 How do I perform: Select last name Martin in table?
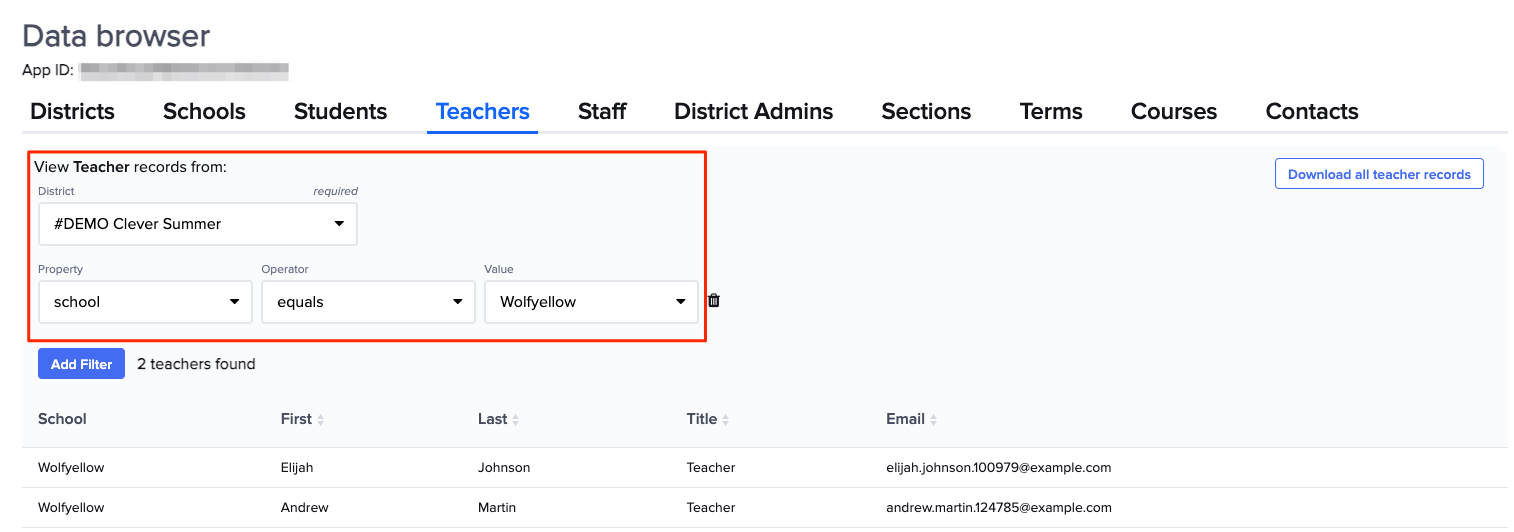tap(497, 507)
